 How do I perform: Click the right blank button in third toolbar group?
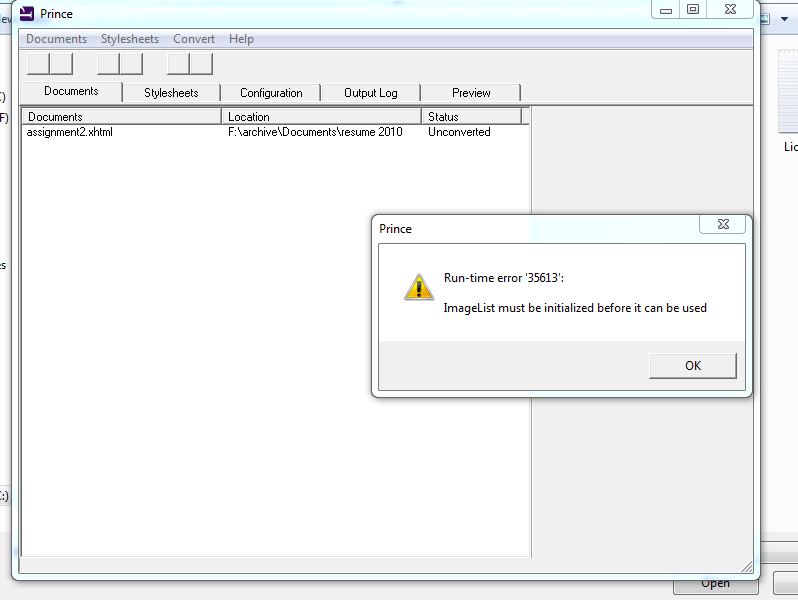point(201,64)
